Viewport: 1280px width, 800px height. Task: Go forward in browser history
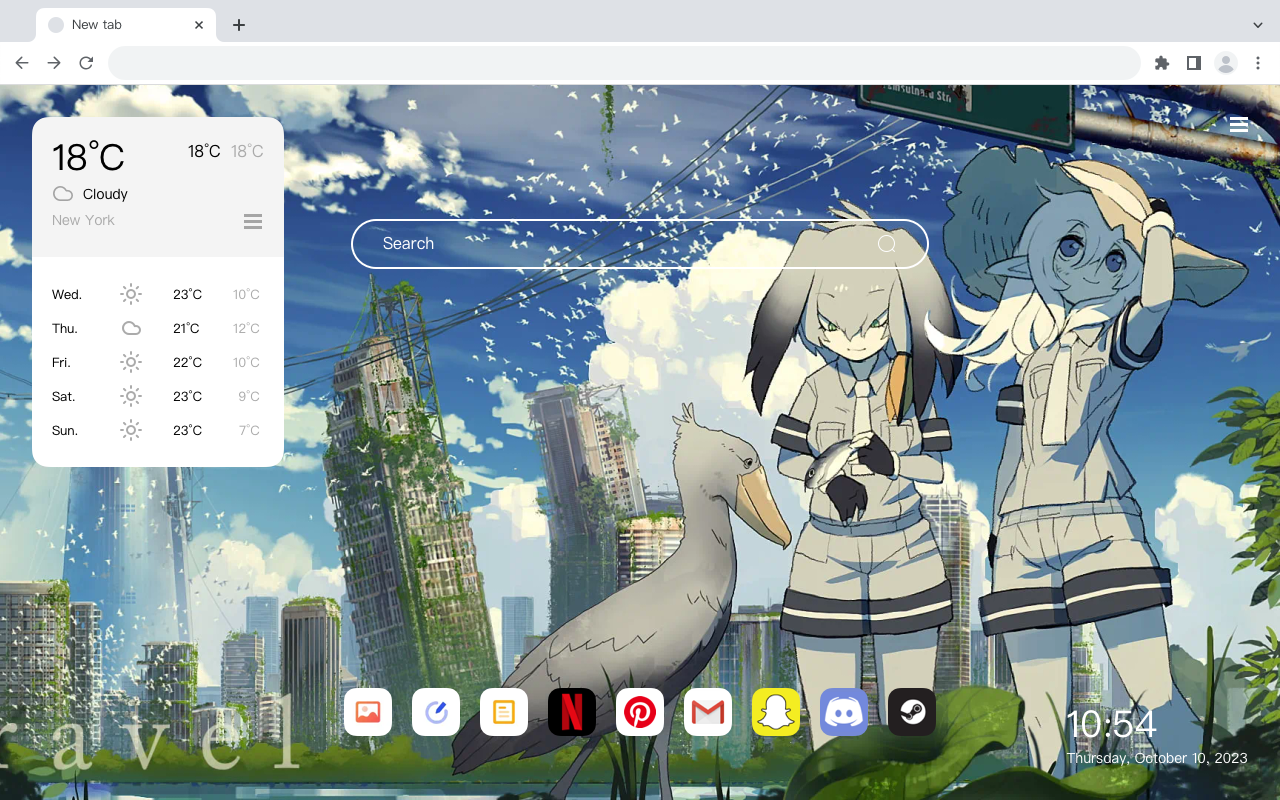point(54,63)
